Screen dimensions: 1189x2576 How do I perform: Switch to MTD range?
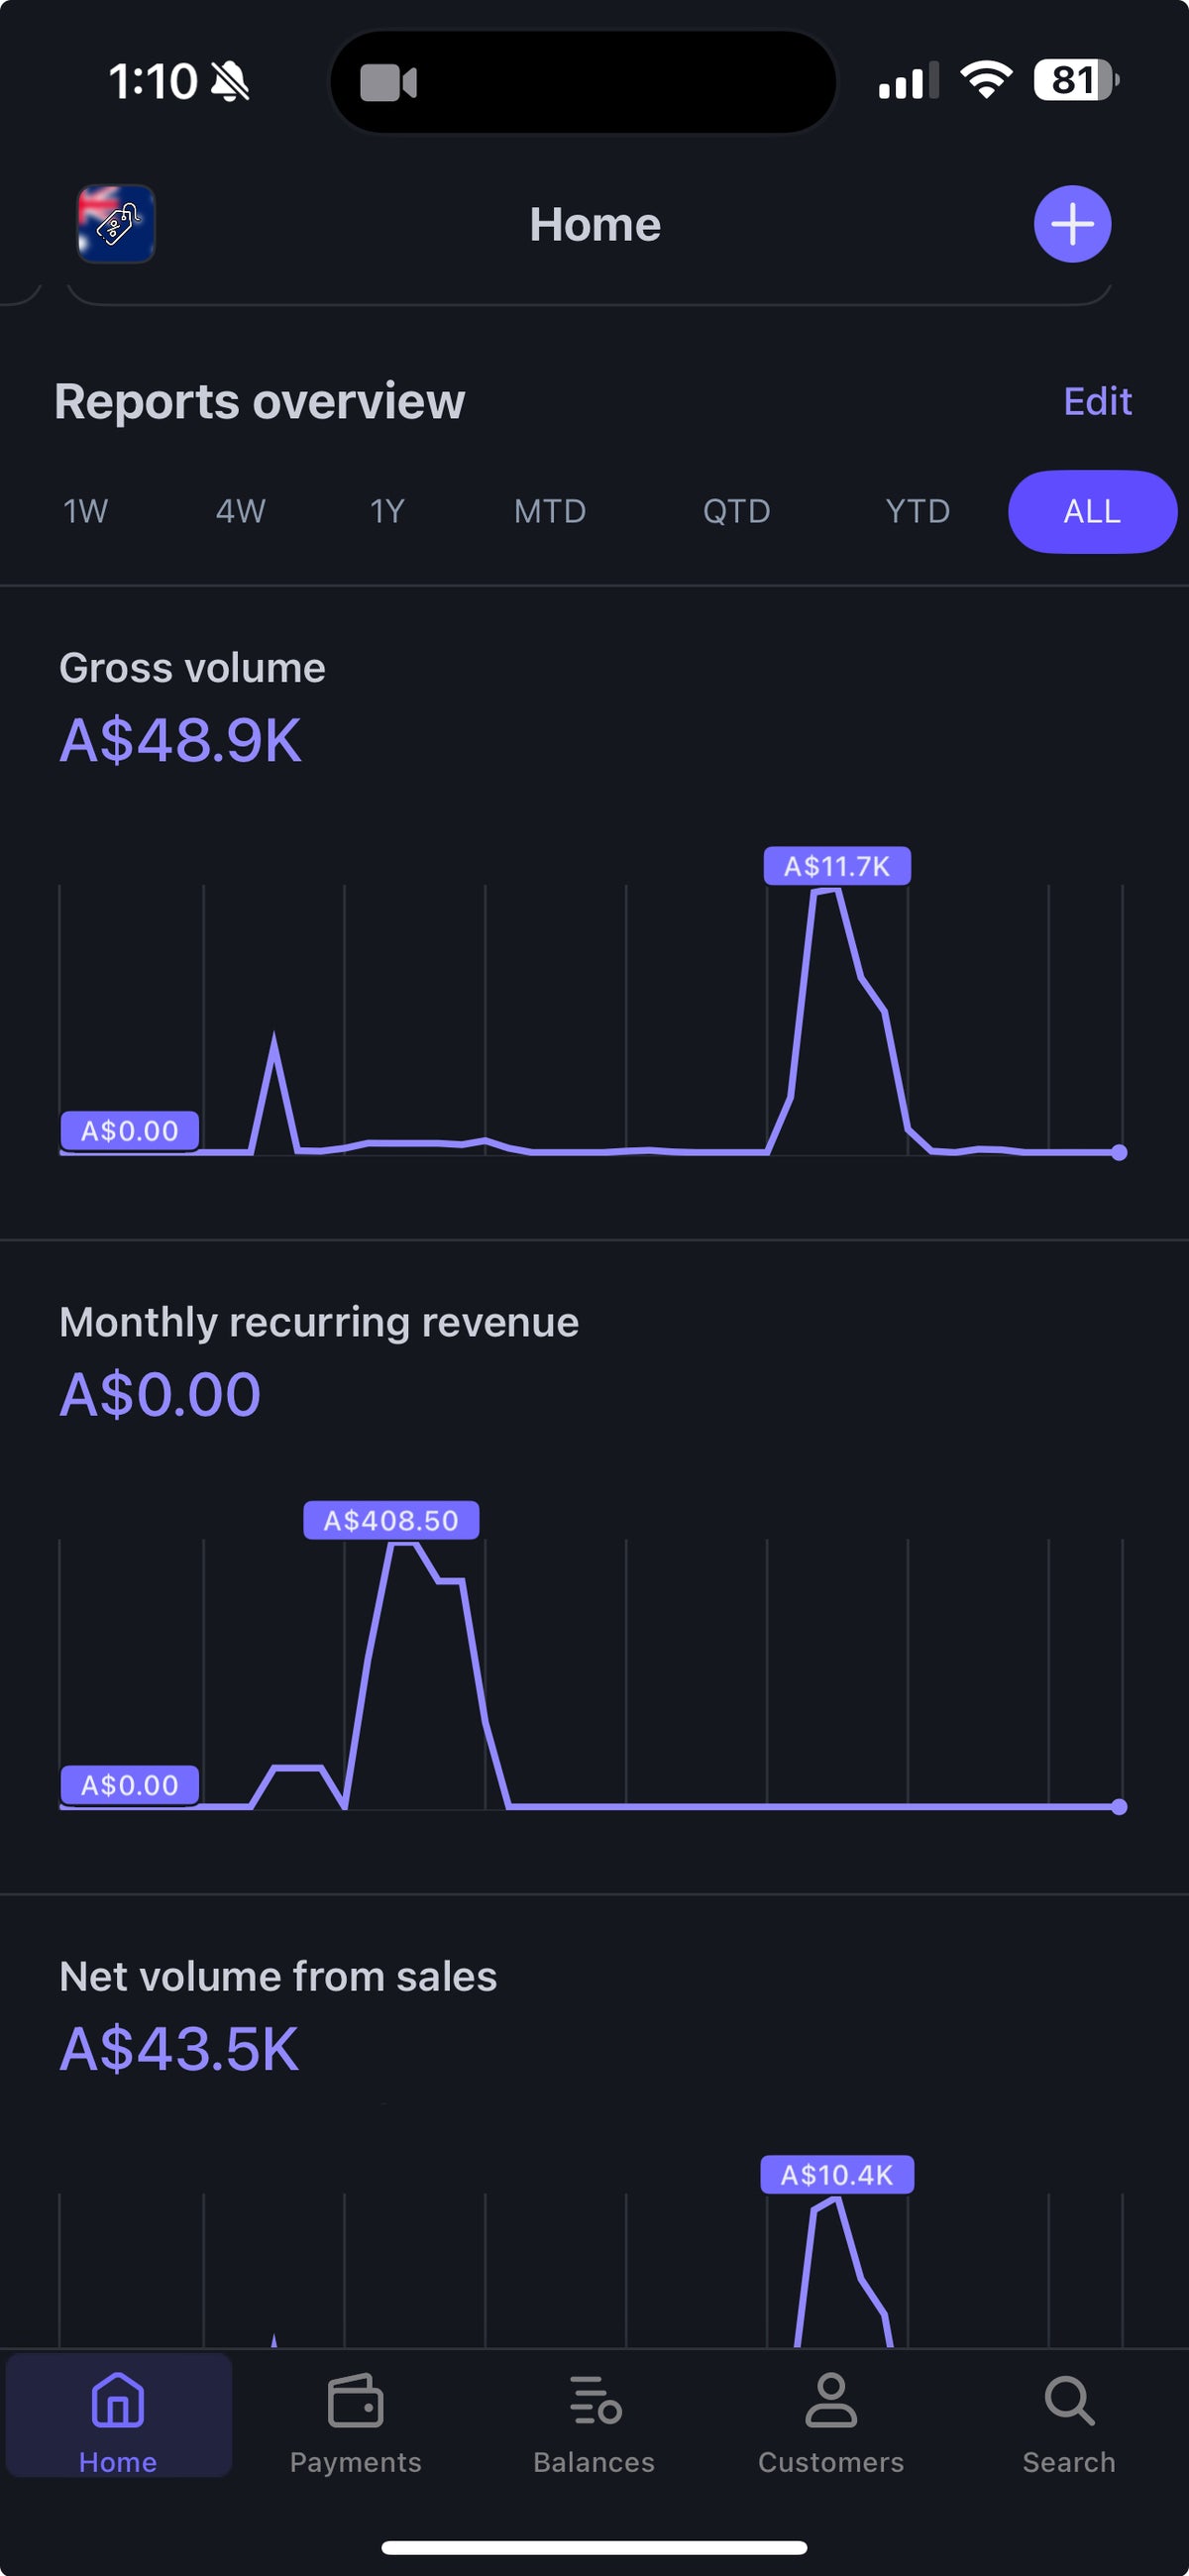(x=549, y=512)
